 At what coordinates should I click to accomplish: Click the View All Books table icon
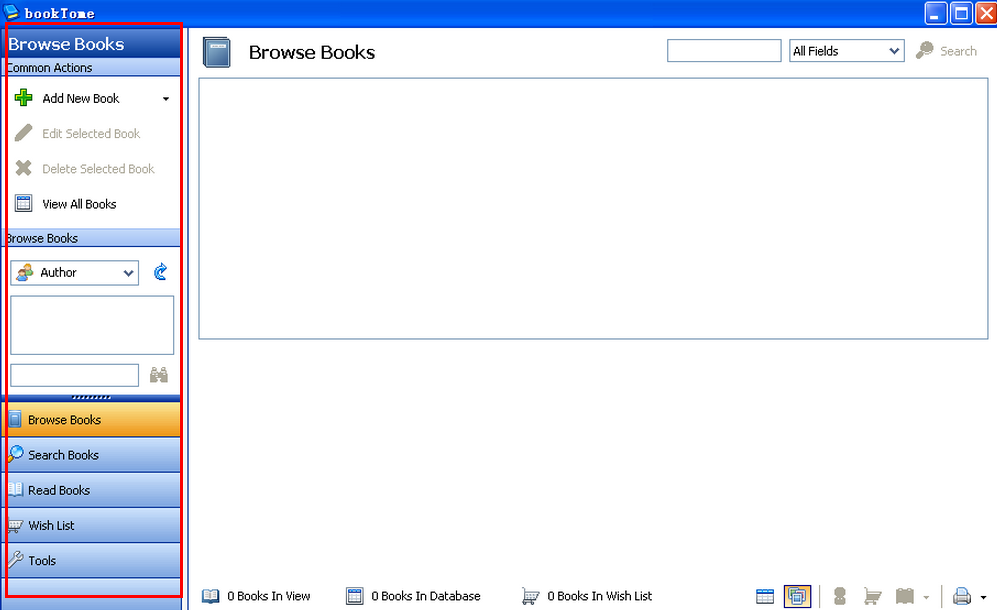[x=24, y=204]
